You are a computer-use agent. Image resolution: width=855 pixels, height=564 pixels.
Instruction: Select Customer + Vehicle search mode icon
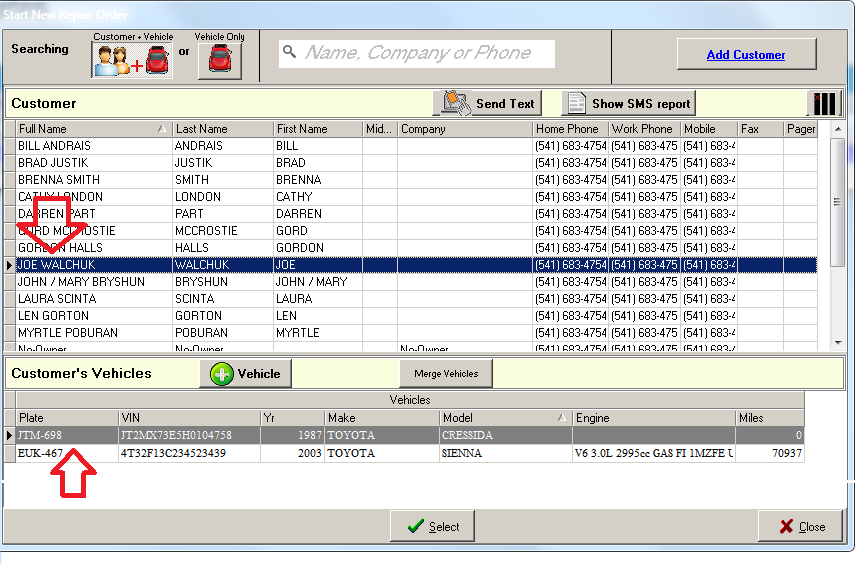click(132, 60)
